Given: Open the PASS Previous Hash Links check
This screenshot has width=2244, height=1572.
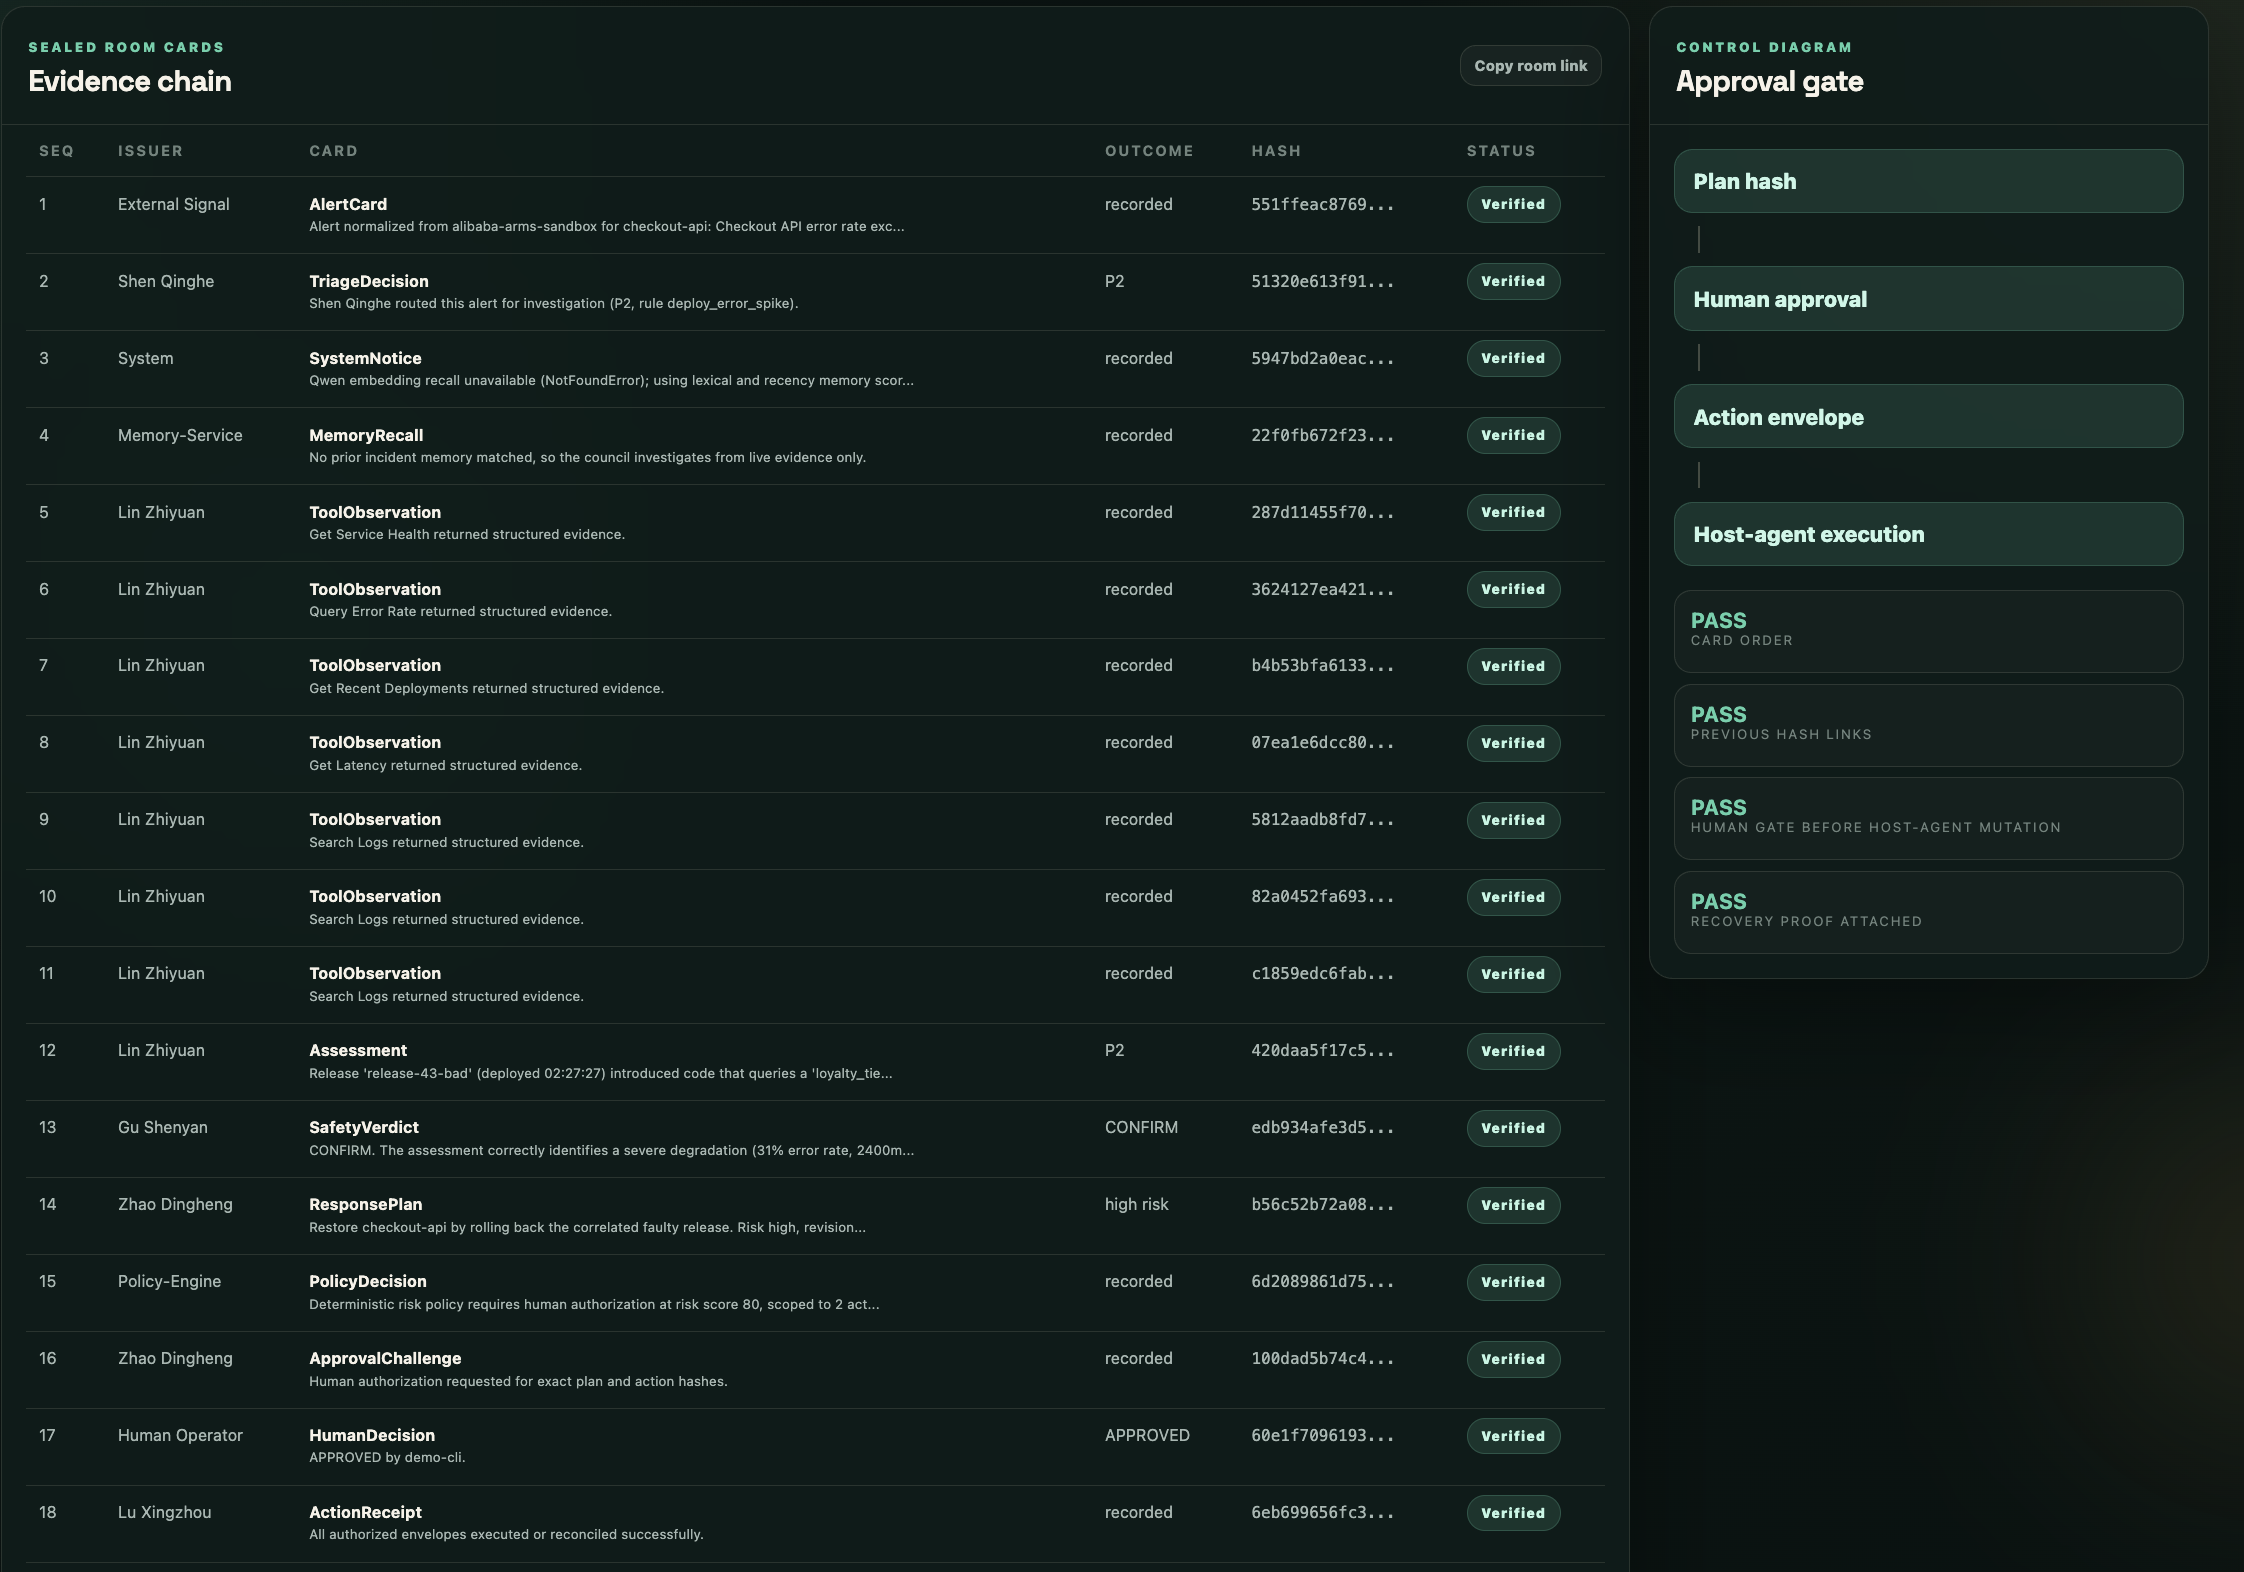Looking at the screenshot, I should [x=1928, y=725].
